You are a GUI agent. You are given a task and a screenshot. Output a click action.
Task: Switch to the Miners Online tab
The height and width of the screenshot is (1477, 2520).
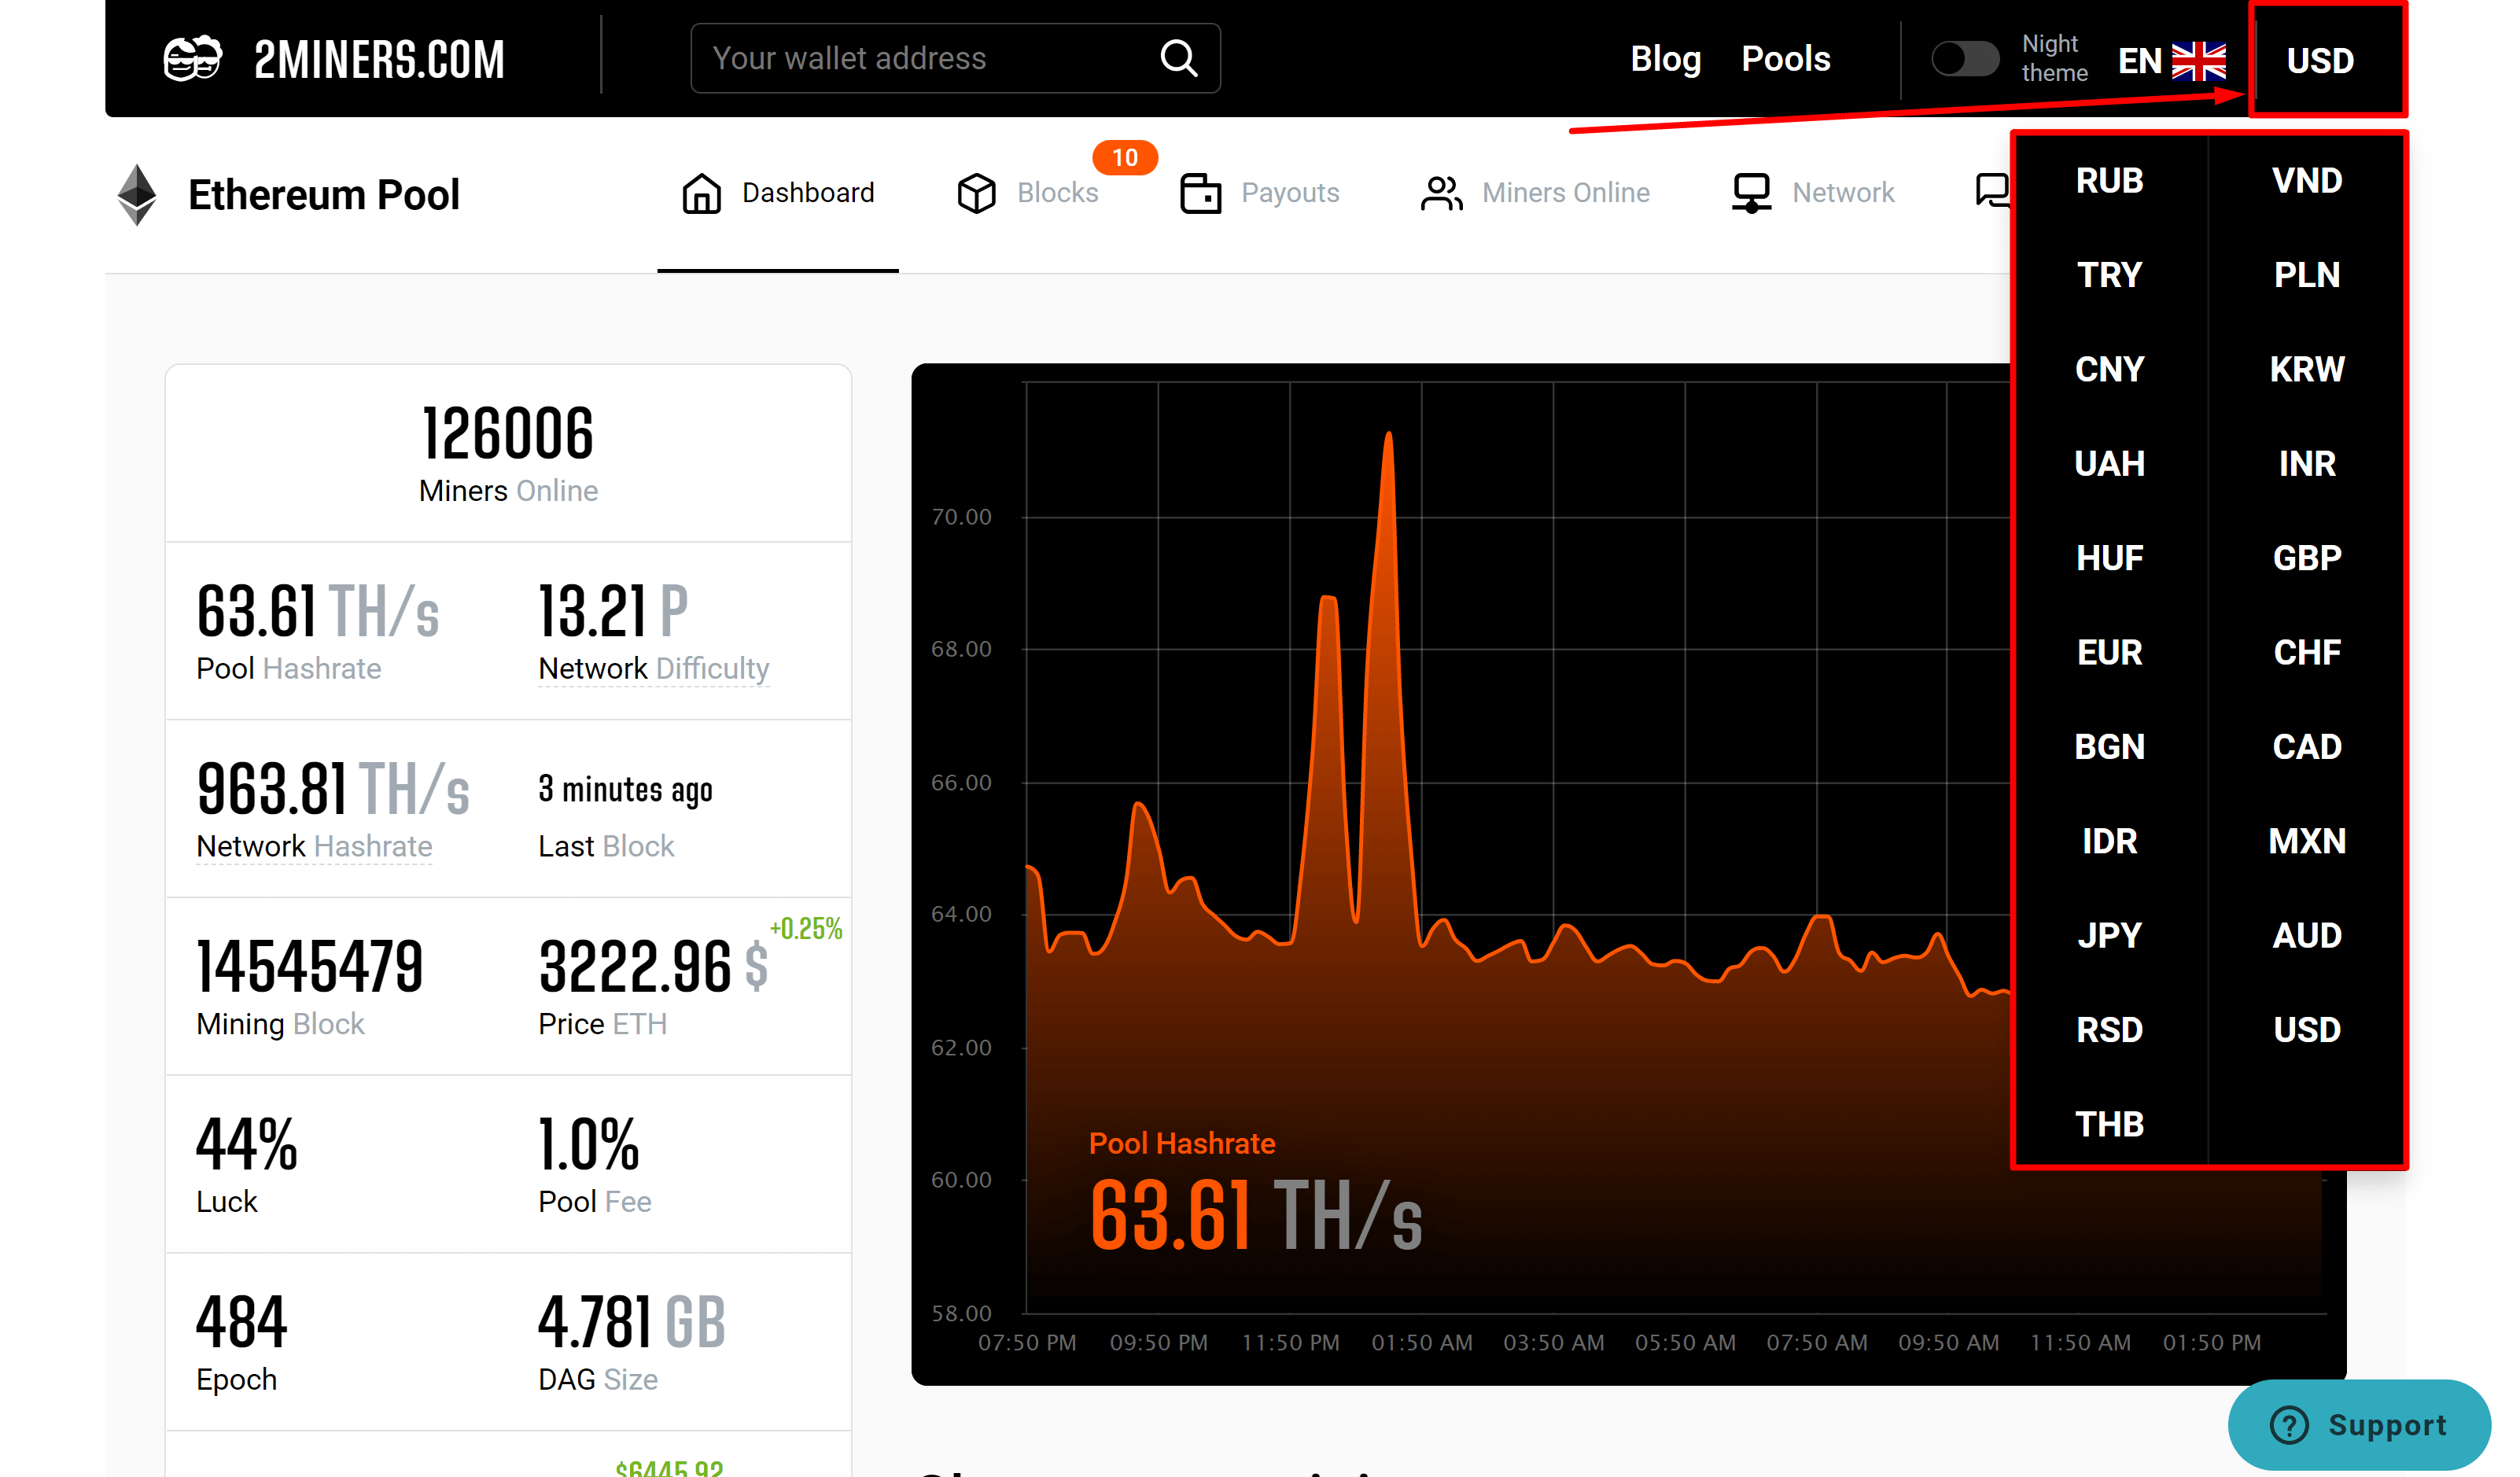click(x=1565, y=193)
